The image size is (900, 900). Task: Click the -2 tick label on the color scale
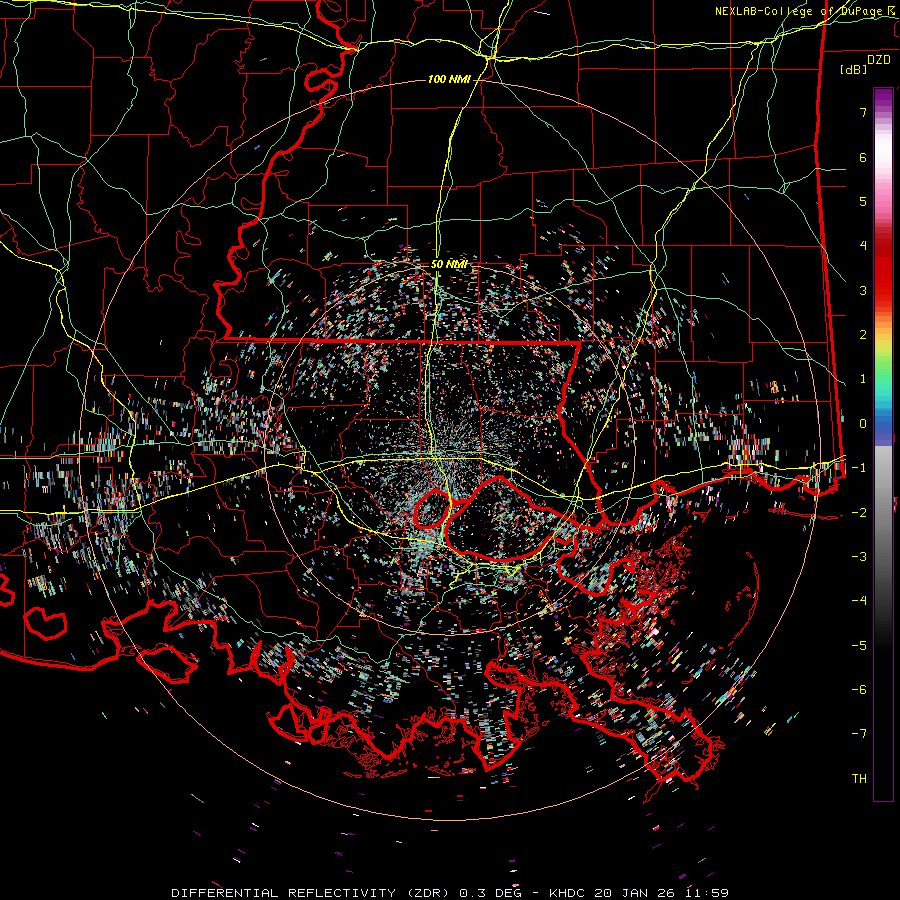[x=859, y=512]
